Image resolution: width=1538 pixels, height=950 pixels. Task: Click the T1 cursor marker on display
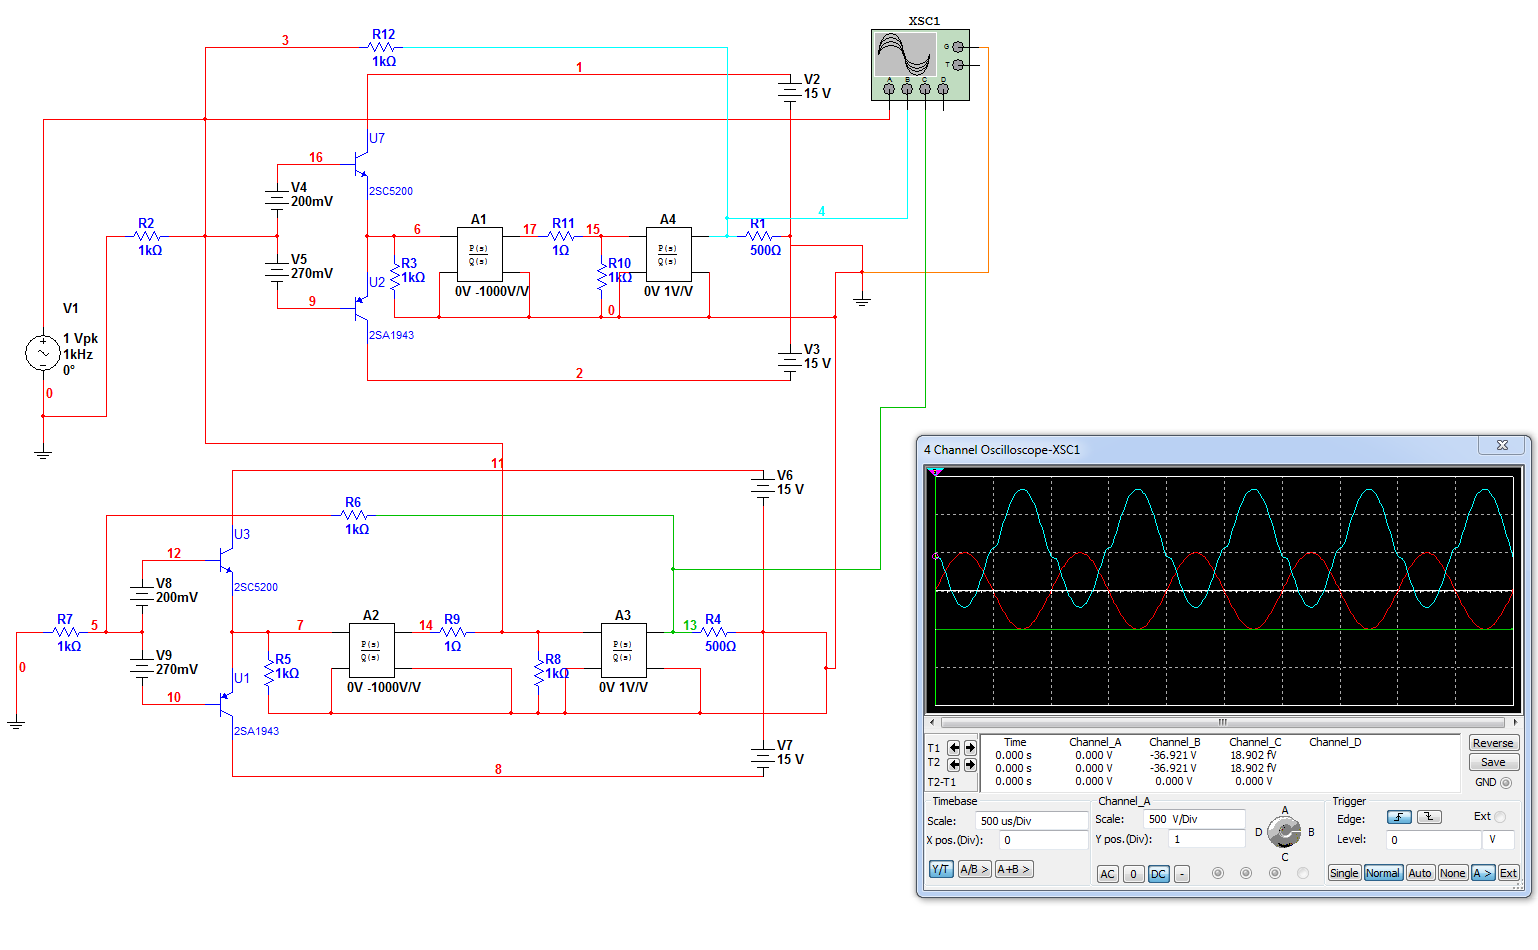click(x=935, y=472)
